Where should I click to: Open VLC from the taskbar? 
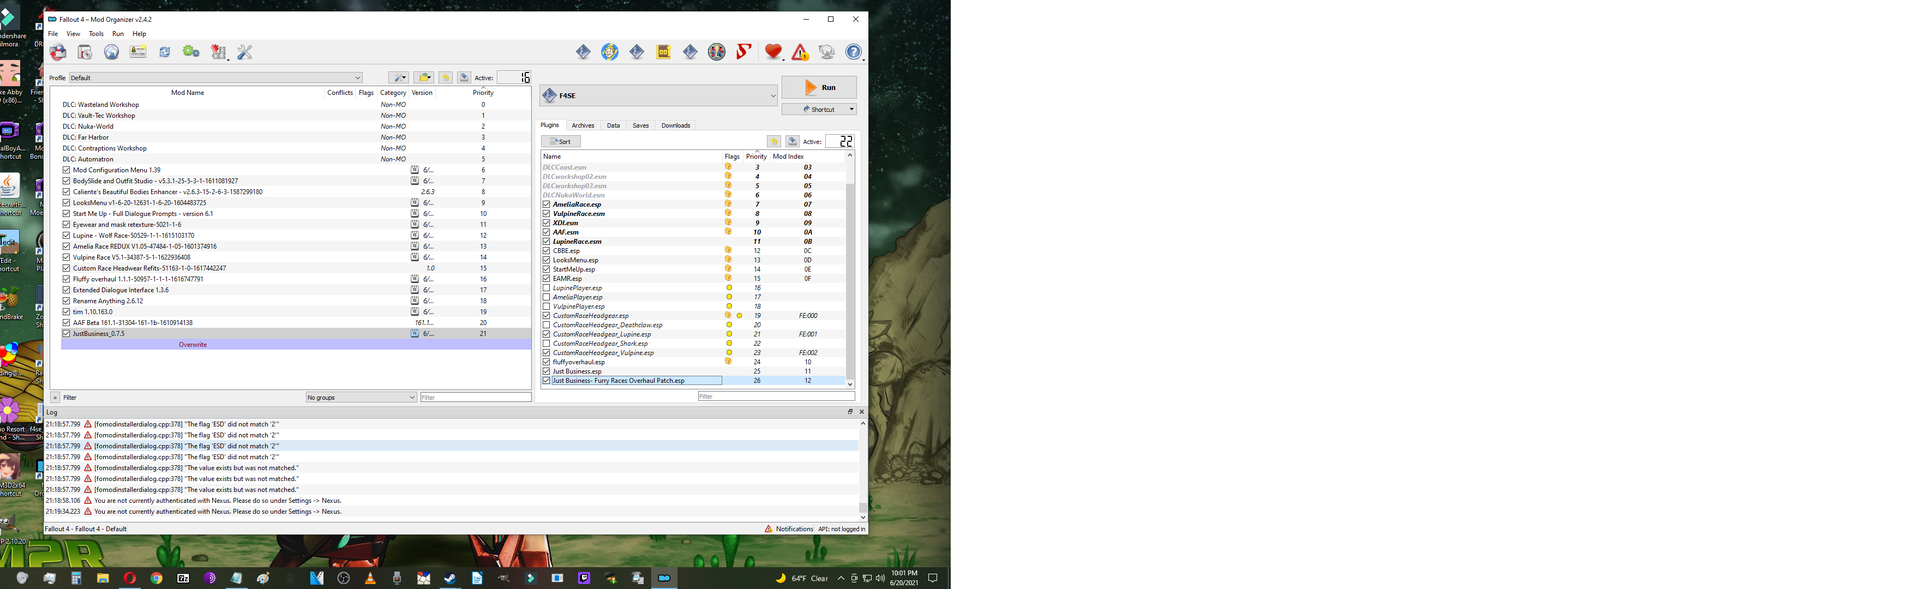coord(370,578)
